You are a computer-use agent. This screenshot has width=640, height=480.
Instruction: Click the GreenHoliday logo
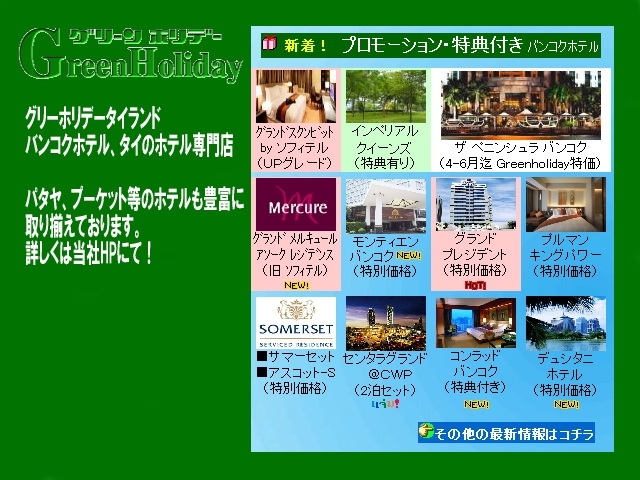click(x=131, y=54)
